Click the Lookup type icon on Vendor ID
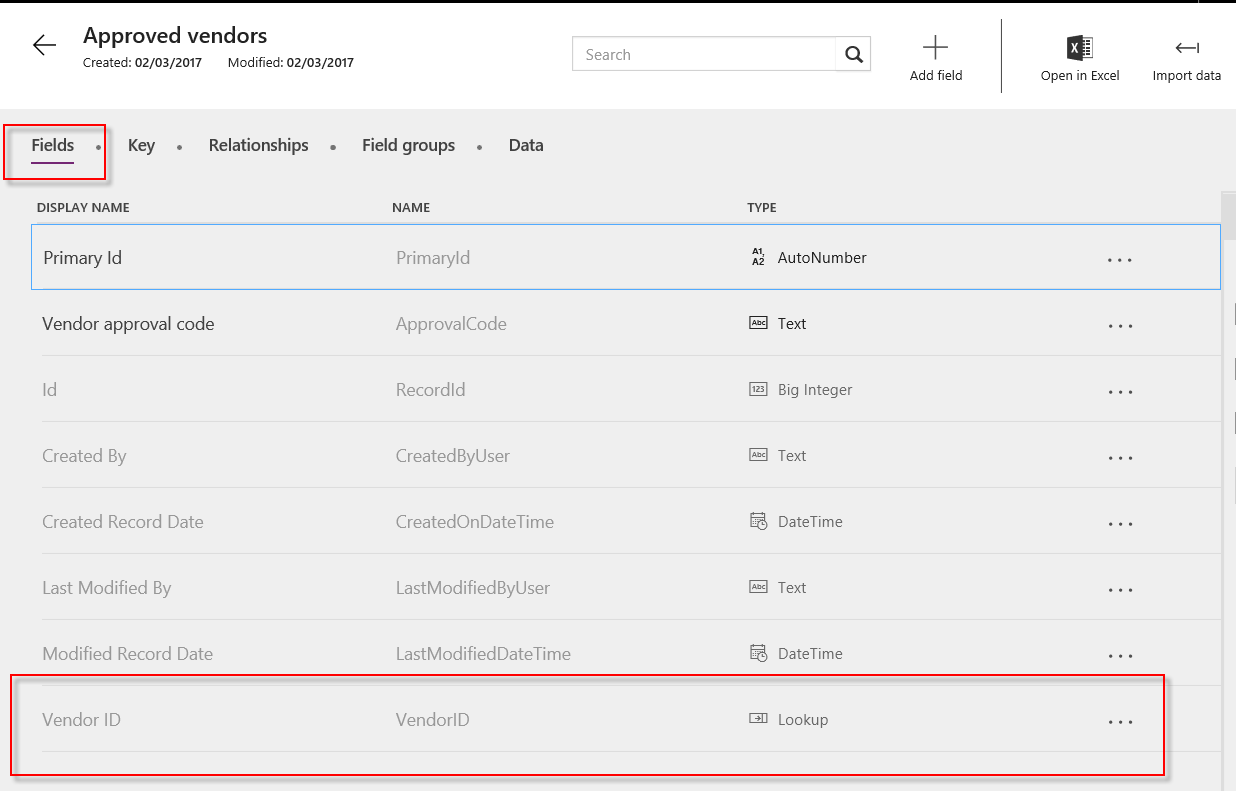Image resolution: width=1236 pixels, height=791 pixels. pyautogui.click(x=757, y=719)
